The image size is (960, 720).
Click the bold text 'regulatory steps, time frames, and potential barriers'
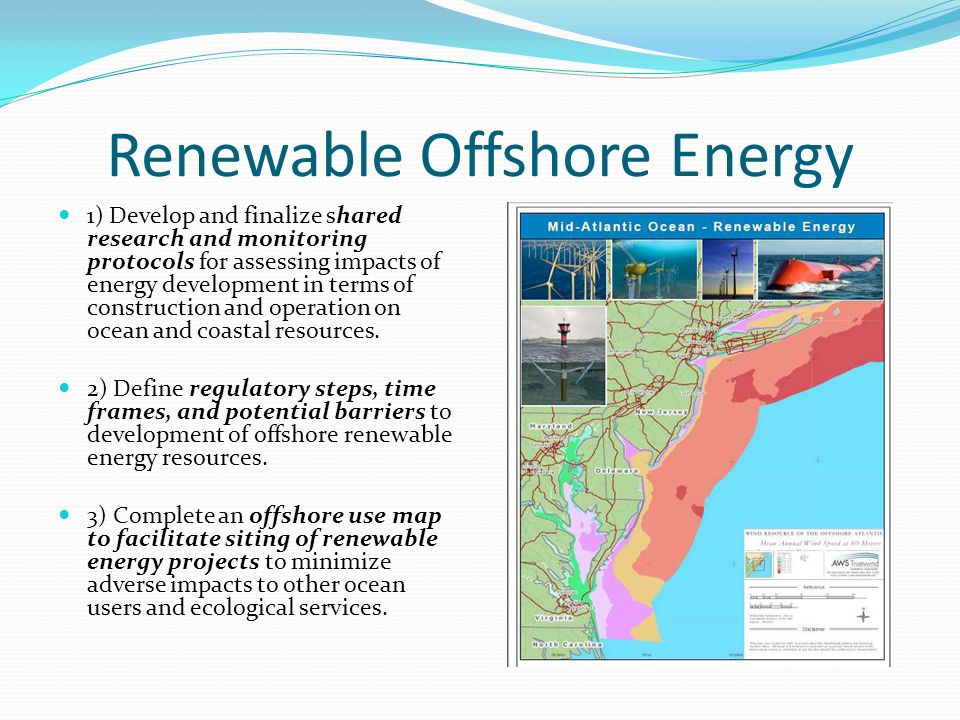point(261,400)
